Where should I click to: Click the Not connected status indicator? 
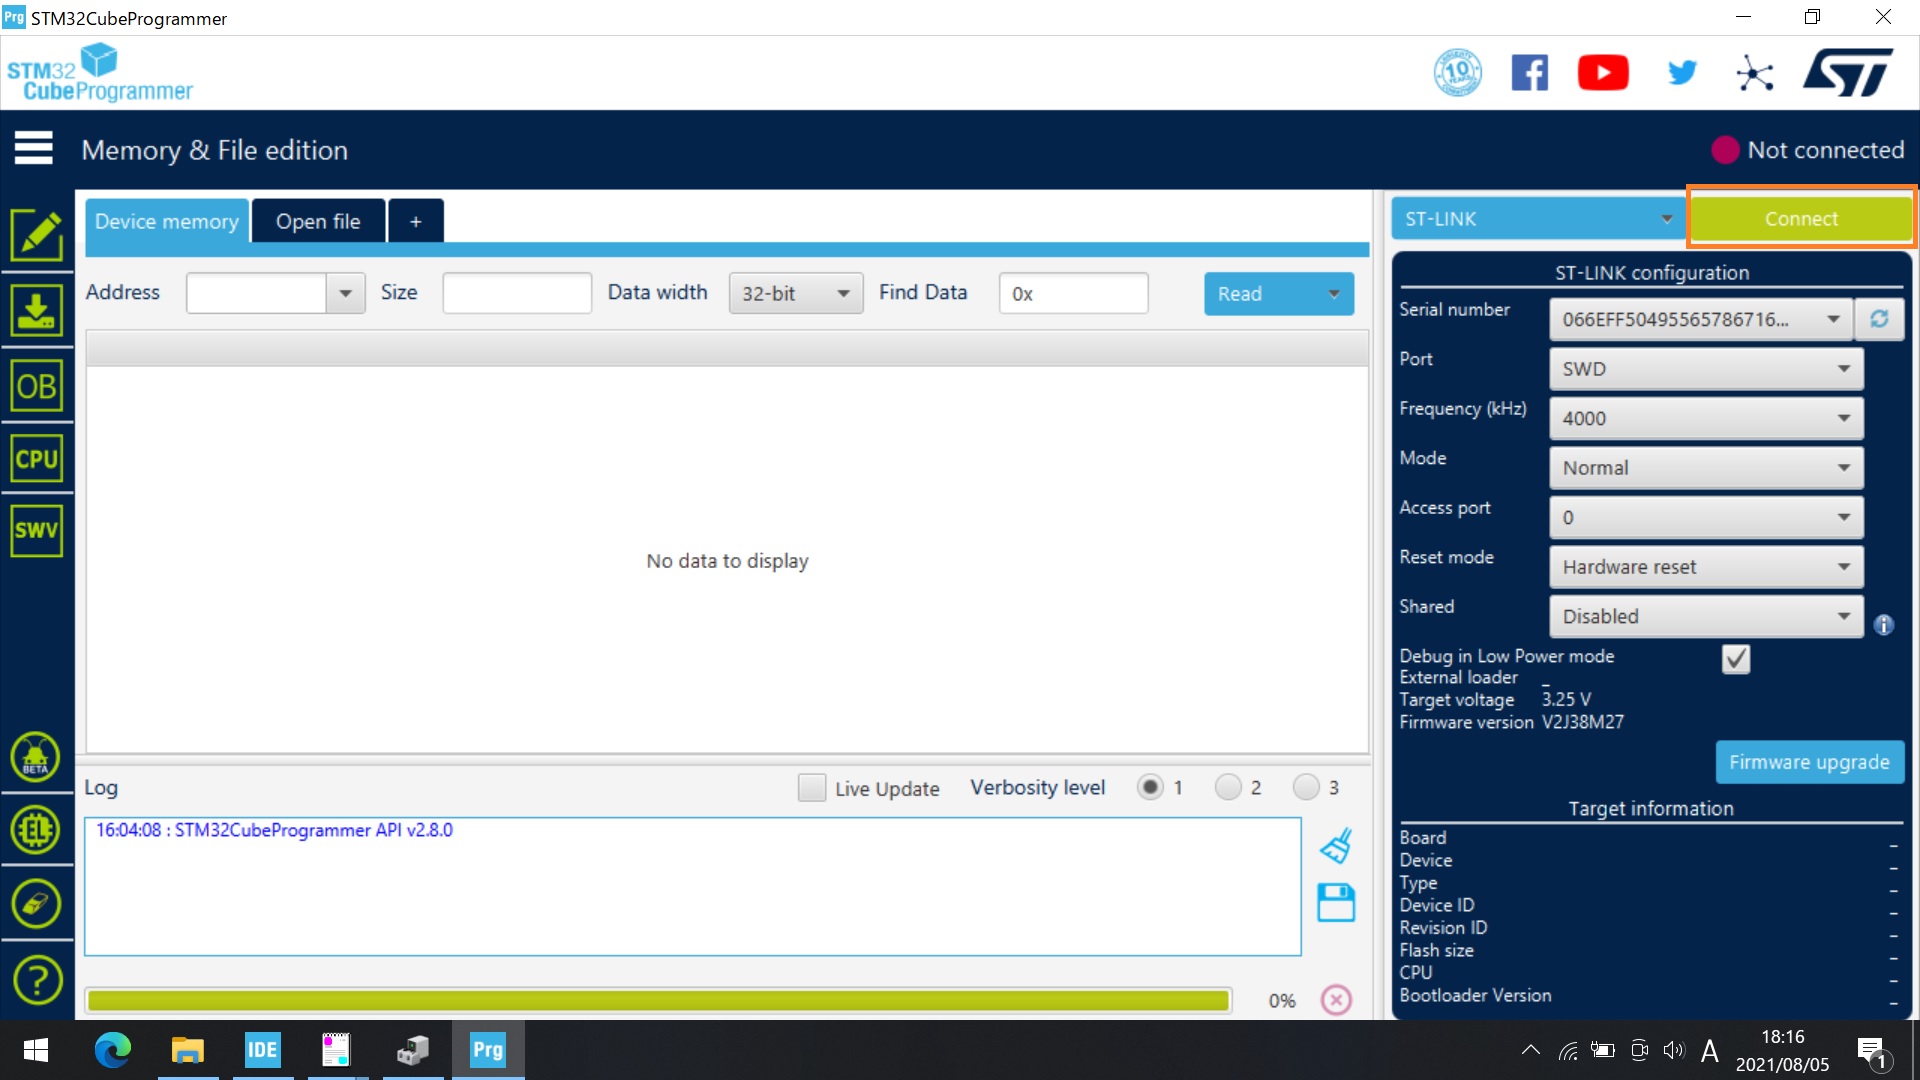point(1808,150)
